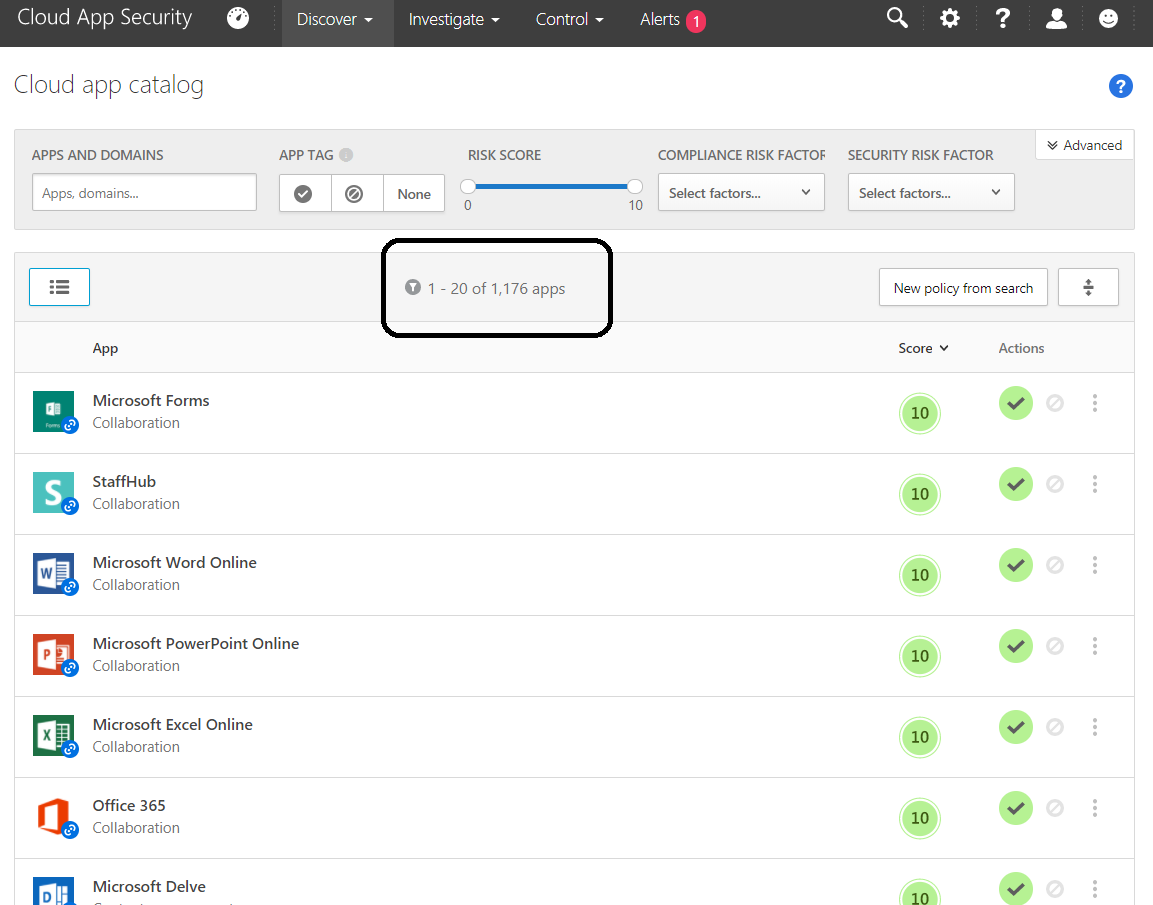This screenshot has width=1153, height=905.
Task: Click the question mark help icon in top bar
Action: pyautogui.click(x=1003, y=19)
